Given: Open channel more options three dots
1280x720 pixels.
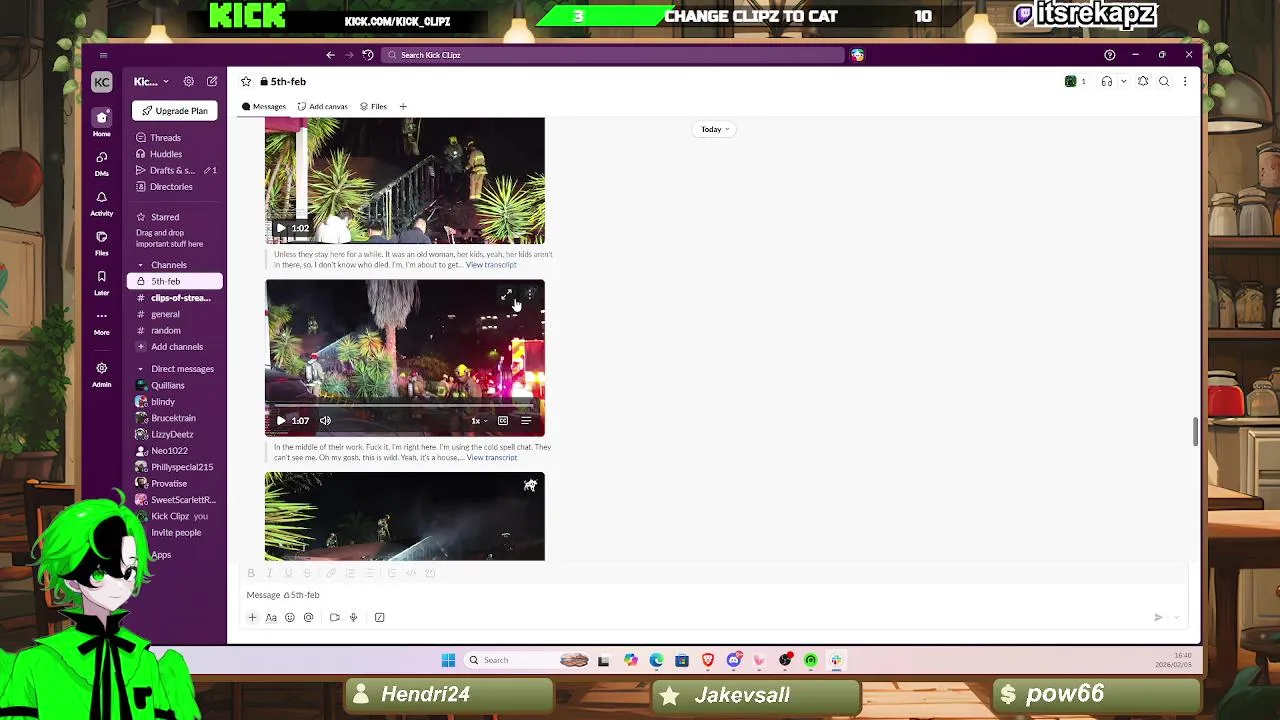Looking at the screenshot, I should (x=1185, y=82).
